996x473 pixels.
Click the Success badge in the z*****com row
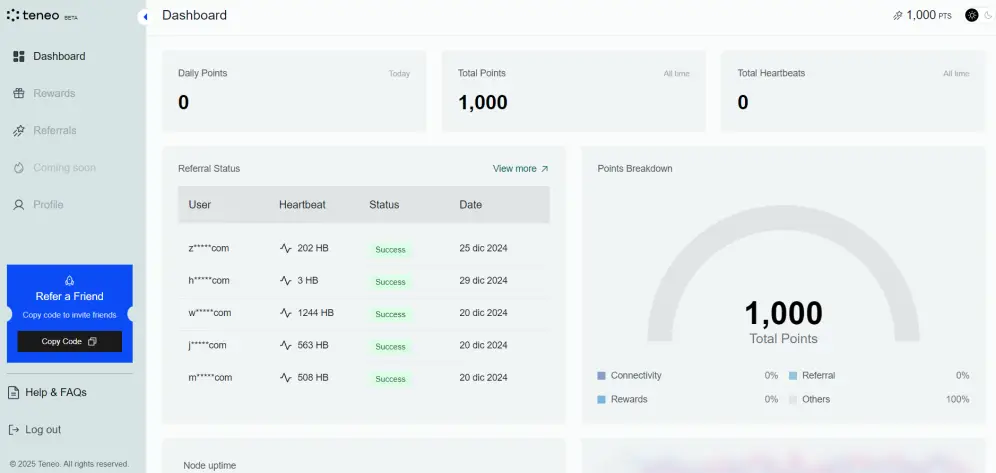click(x=390, y=250)
